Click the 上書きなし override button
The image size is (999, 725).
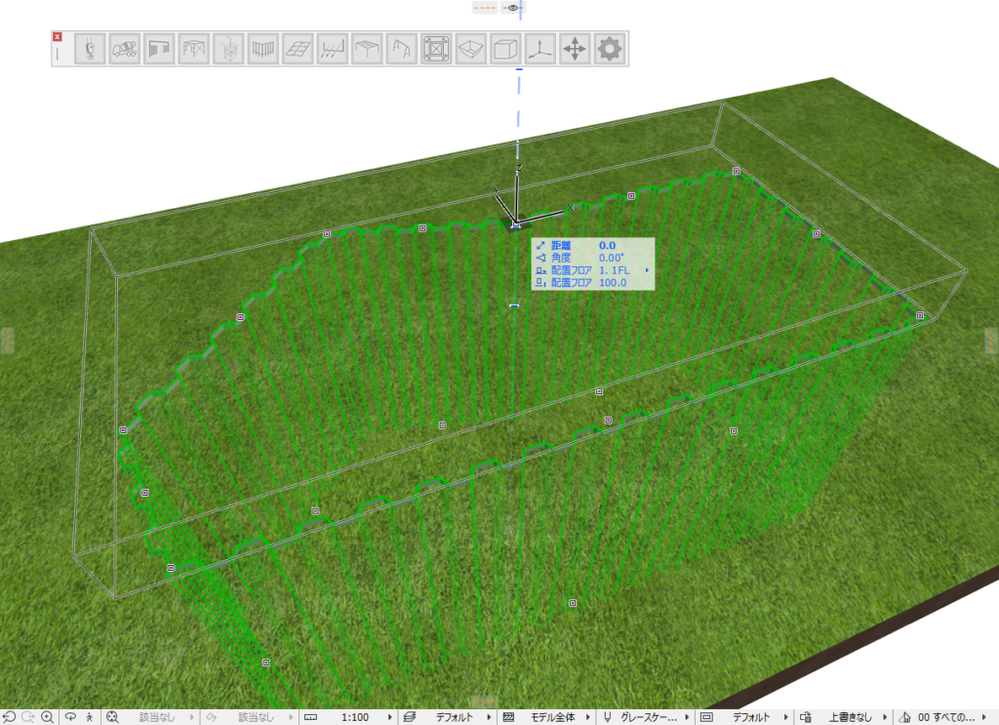point(850,717)
